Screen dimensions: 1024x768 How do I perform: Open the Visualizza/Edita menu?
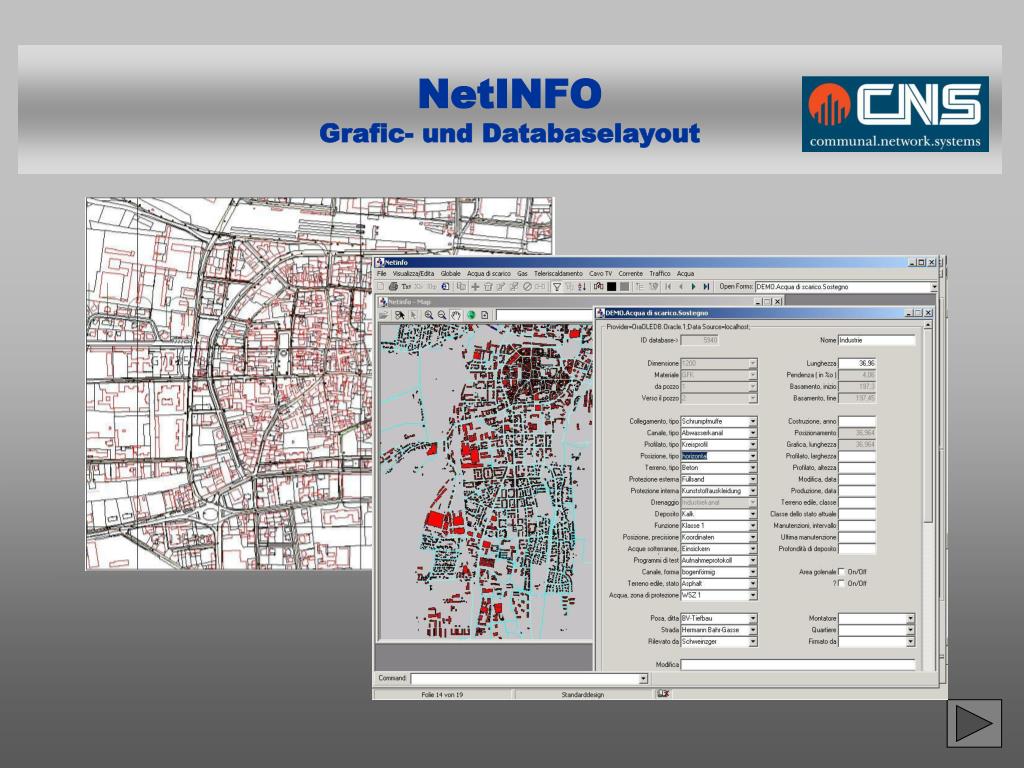[413, 274]
